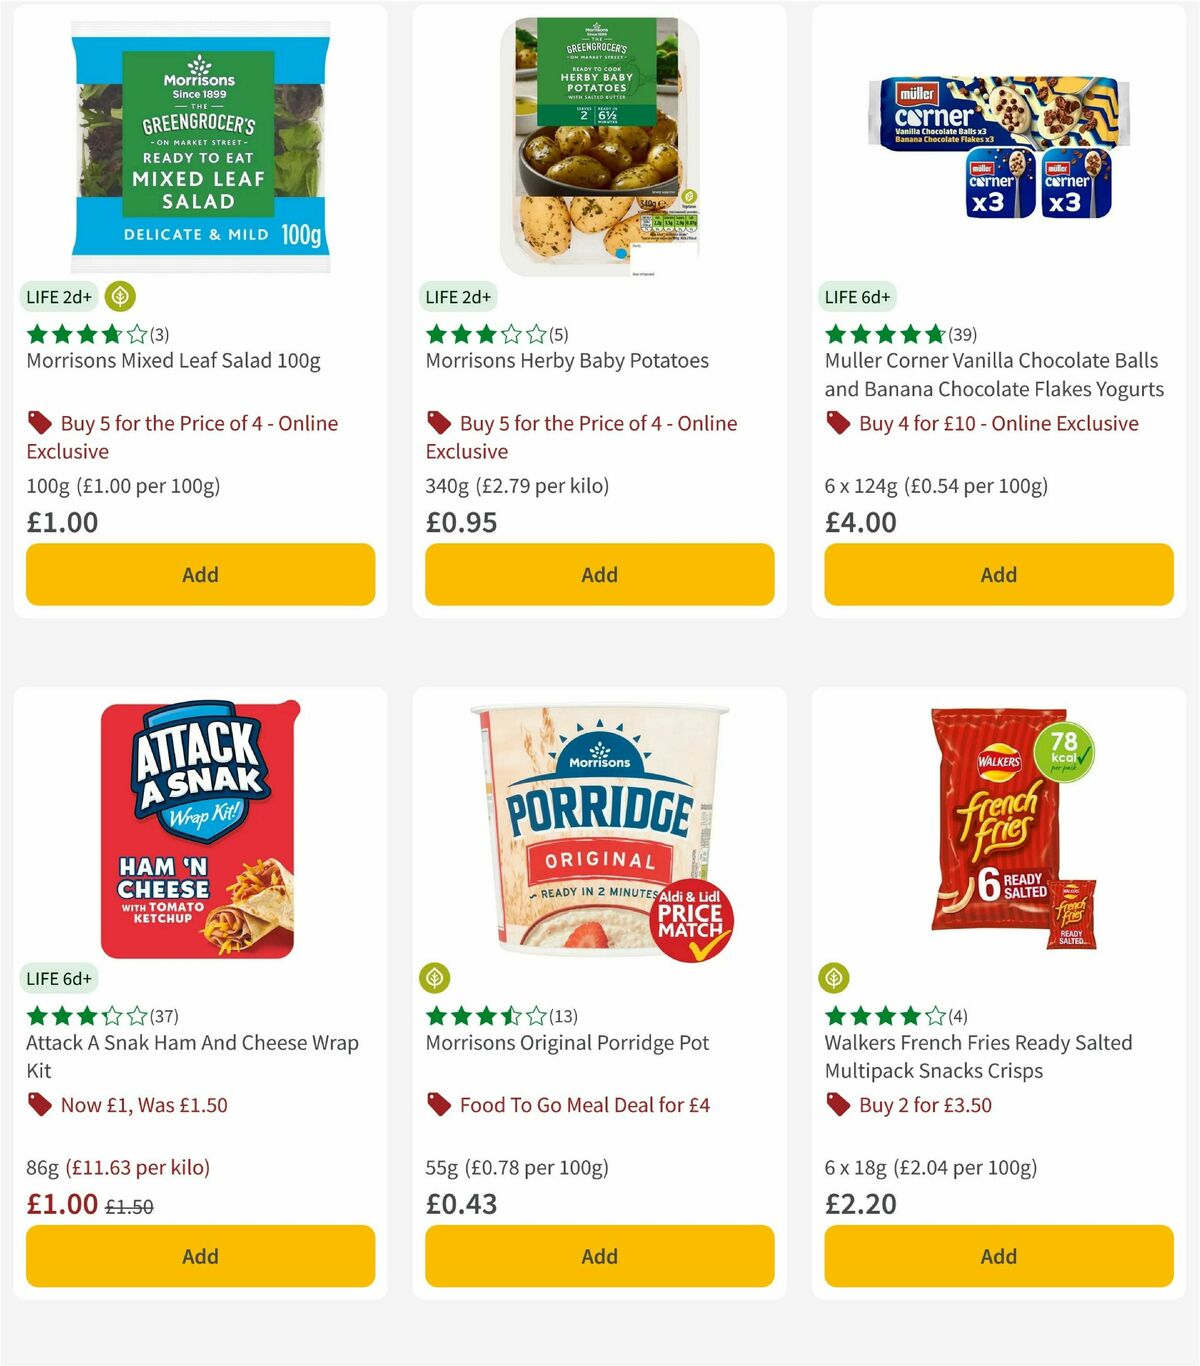Add the Walkers French Fries multipack to basket
Viewport: 1200px width, 1366px height.
(x=998, y=1256)
